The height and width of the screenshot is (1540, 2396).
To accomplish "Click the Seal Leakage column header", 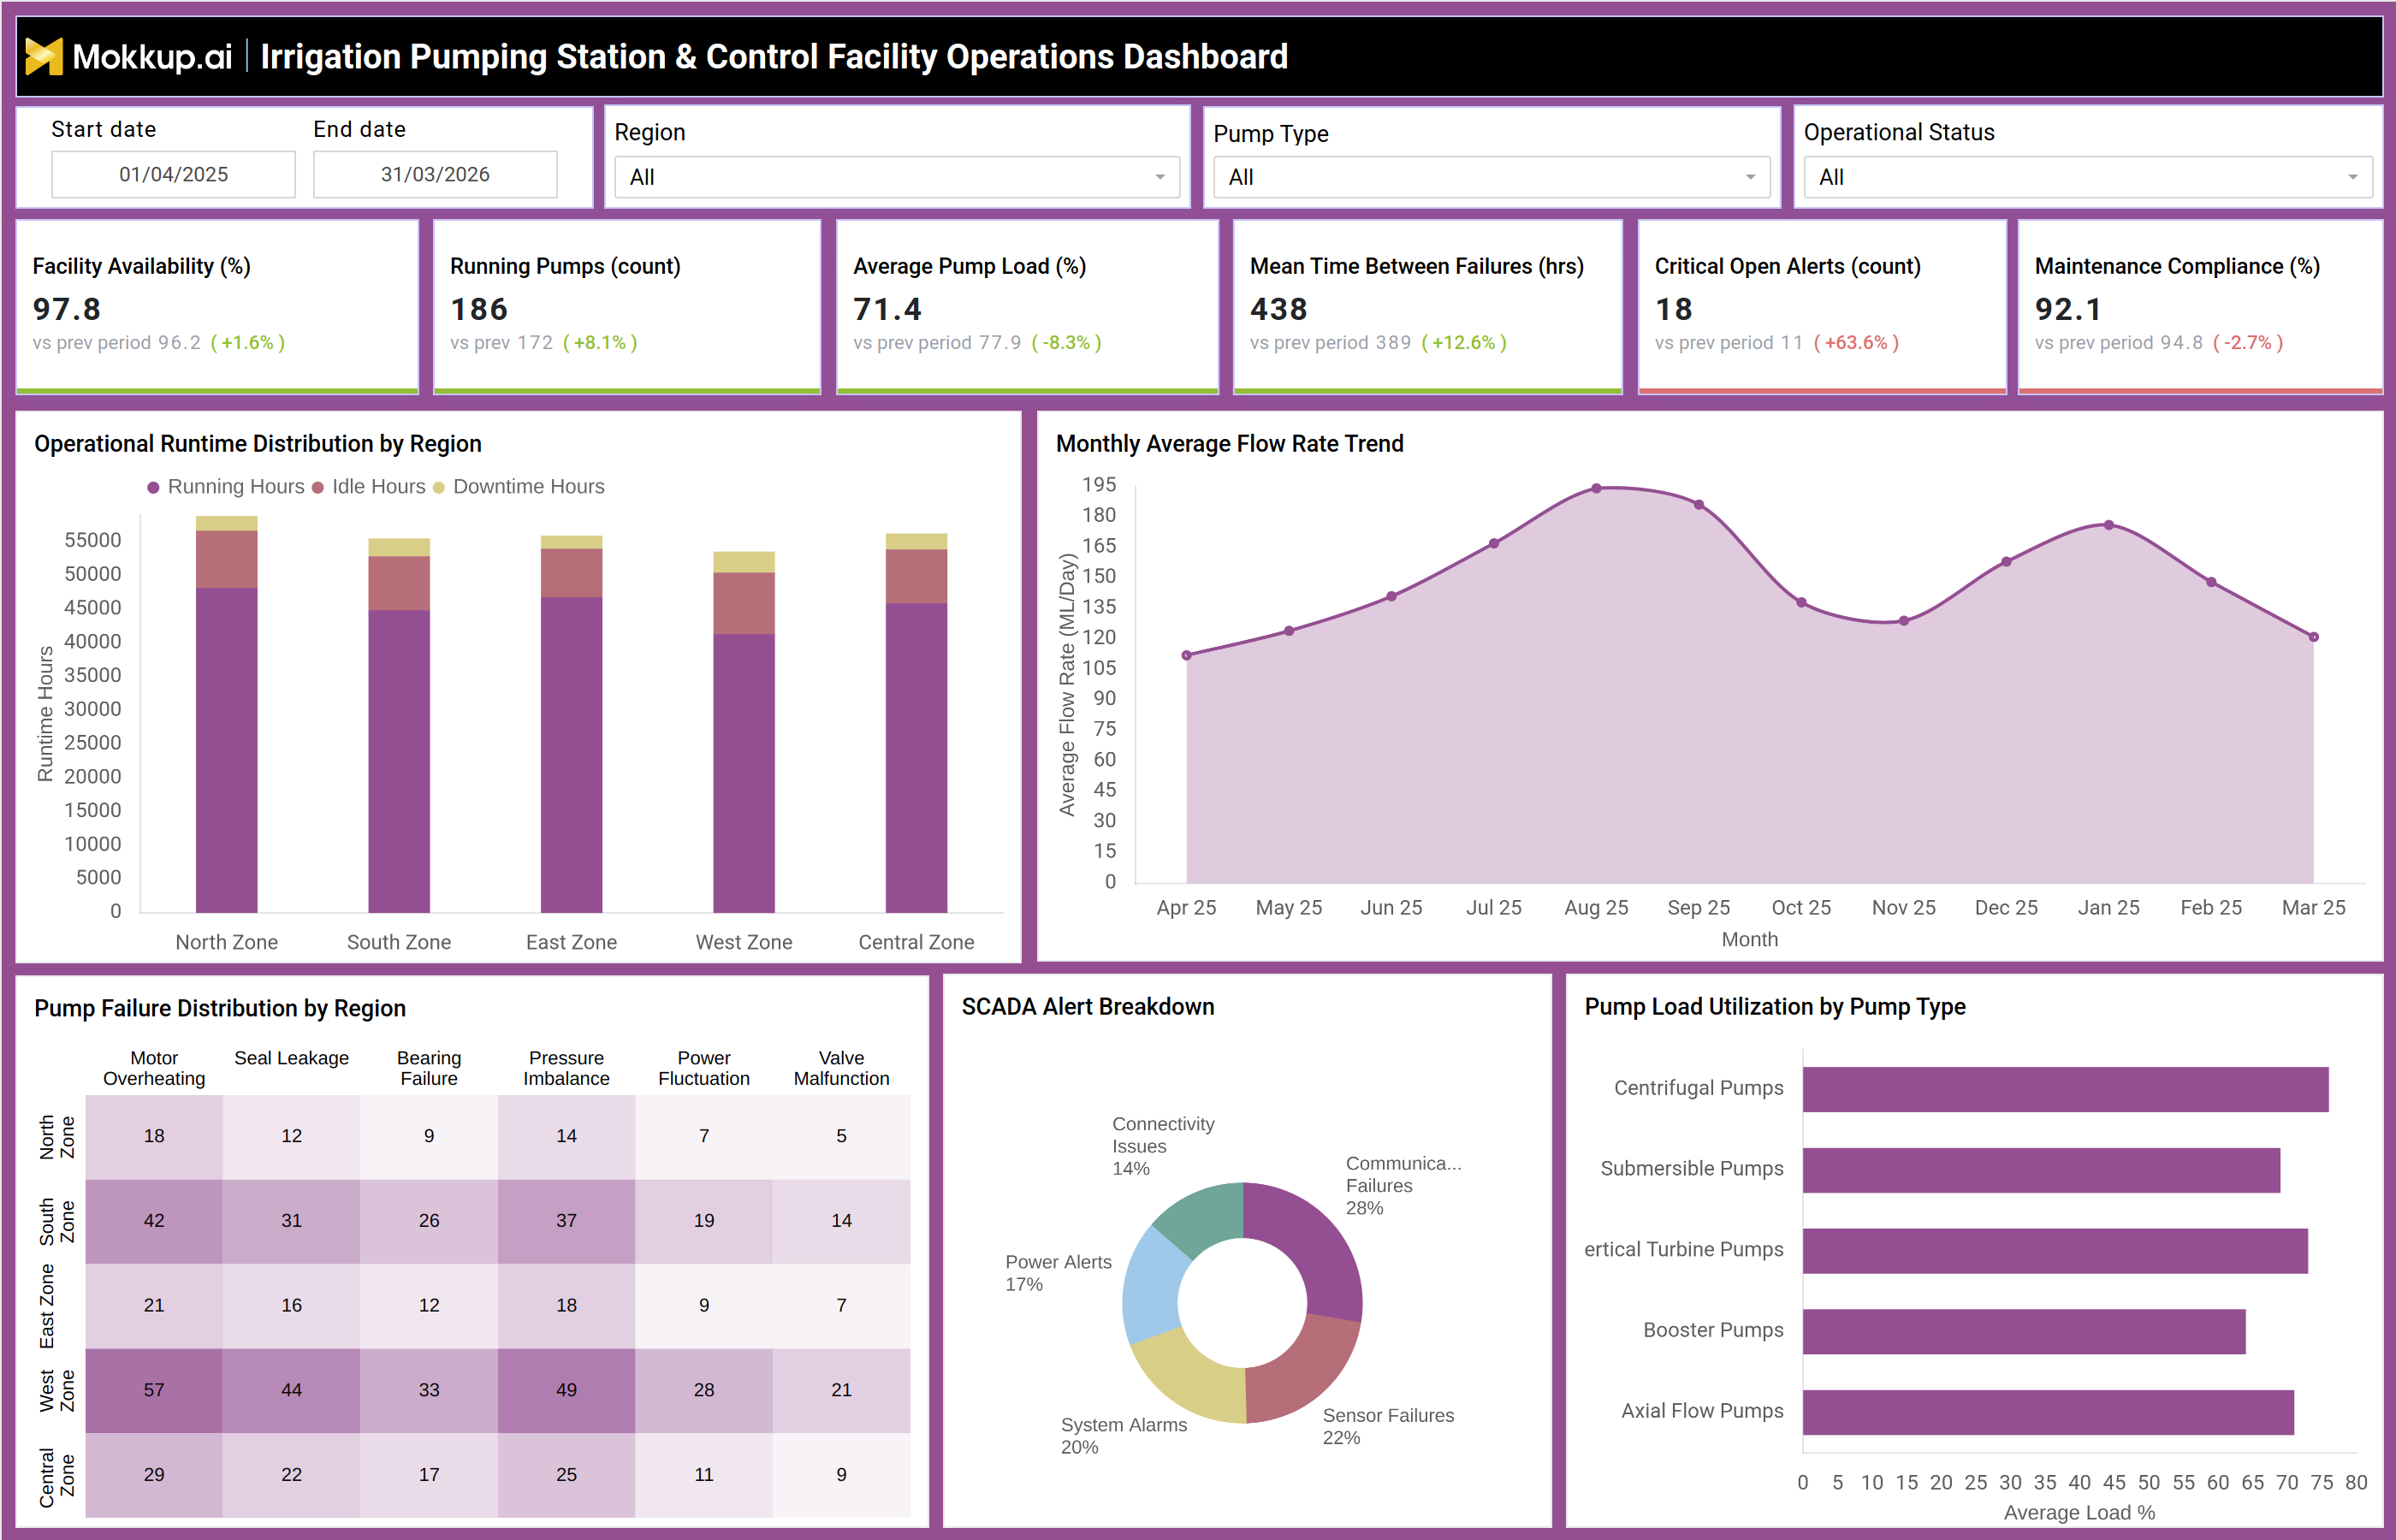I will point(291,1058).
